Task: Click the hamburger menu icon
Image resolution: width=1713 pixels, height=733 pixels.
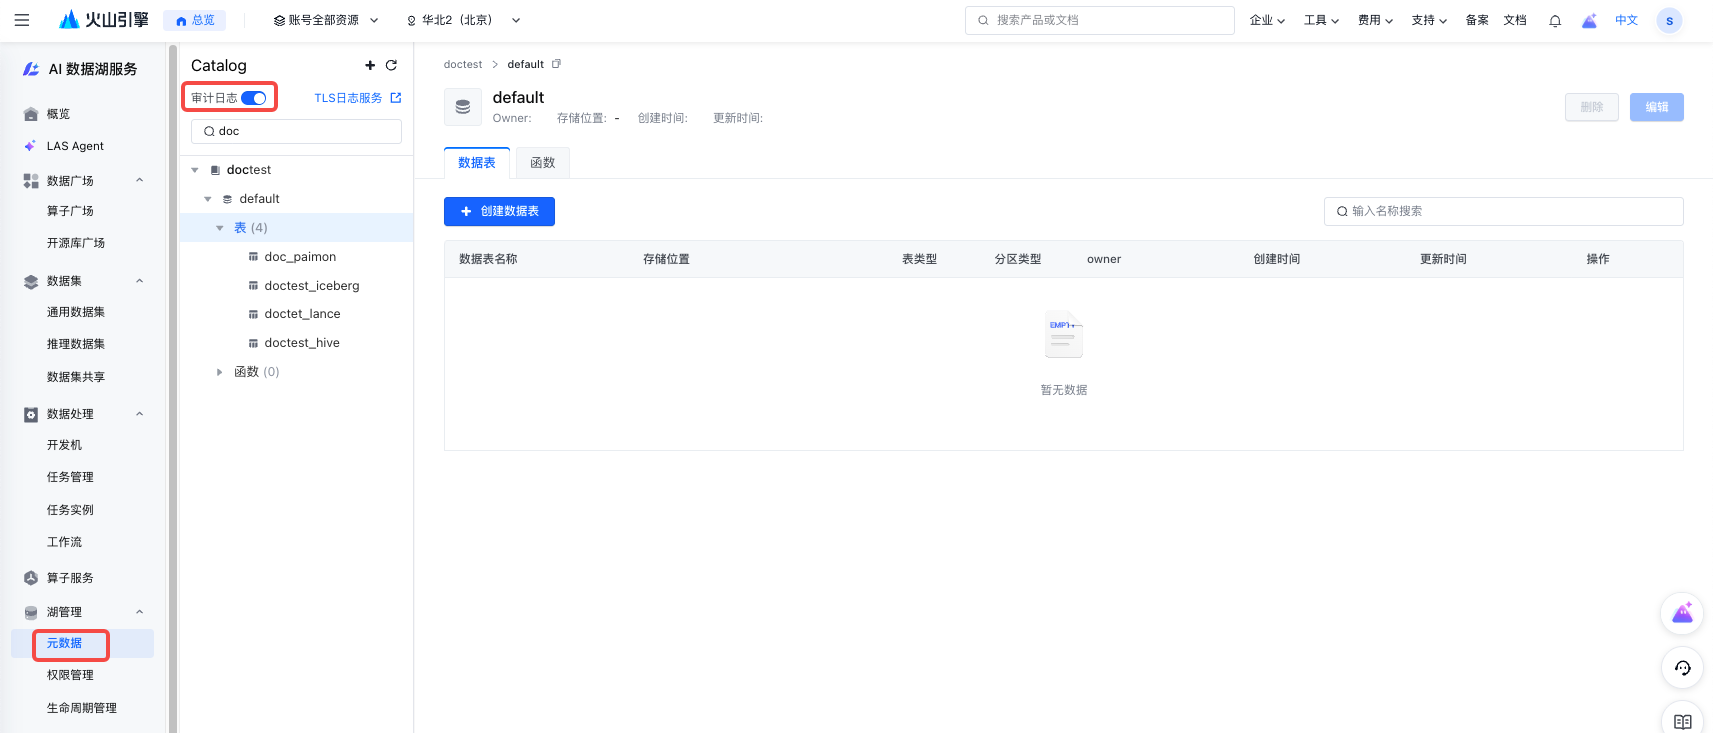Action: tap(22, 20)
